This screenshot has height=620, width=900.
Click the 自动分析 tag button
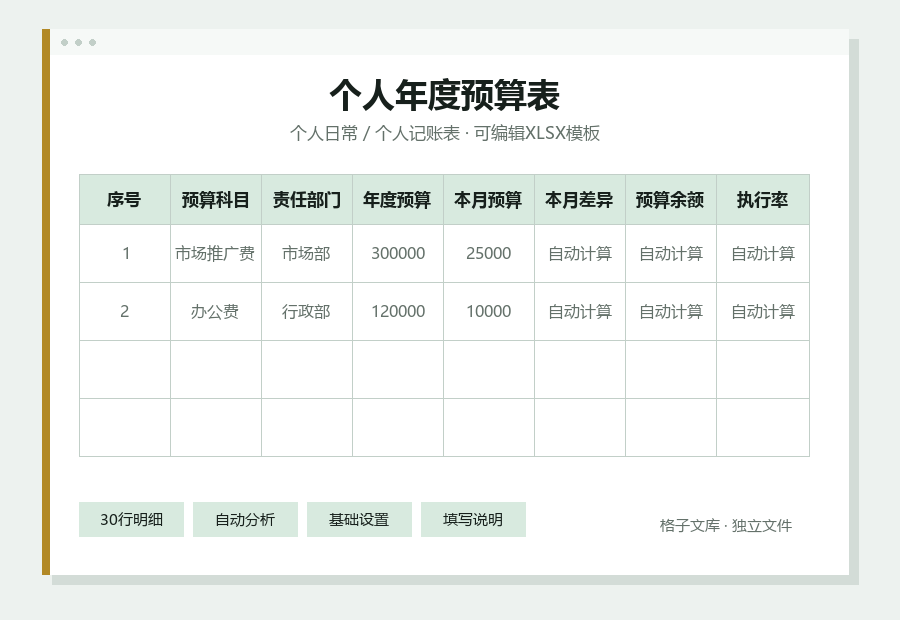[x=245, y=520]
